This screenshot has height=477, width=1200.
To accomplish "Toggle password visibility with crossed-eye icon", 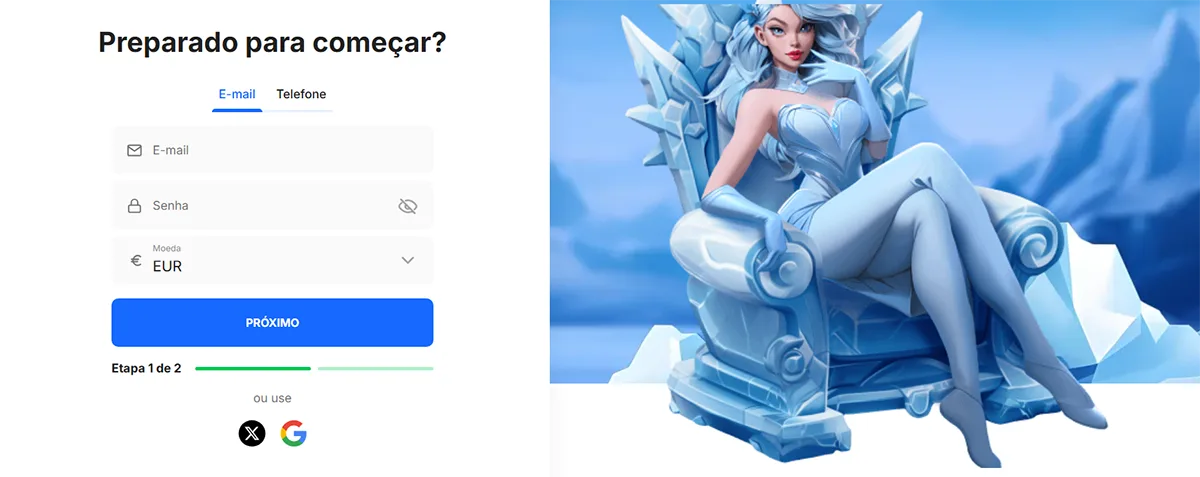I will (407, 206).
